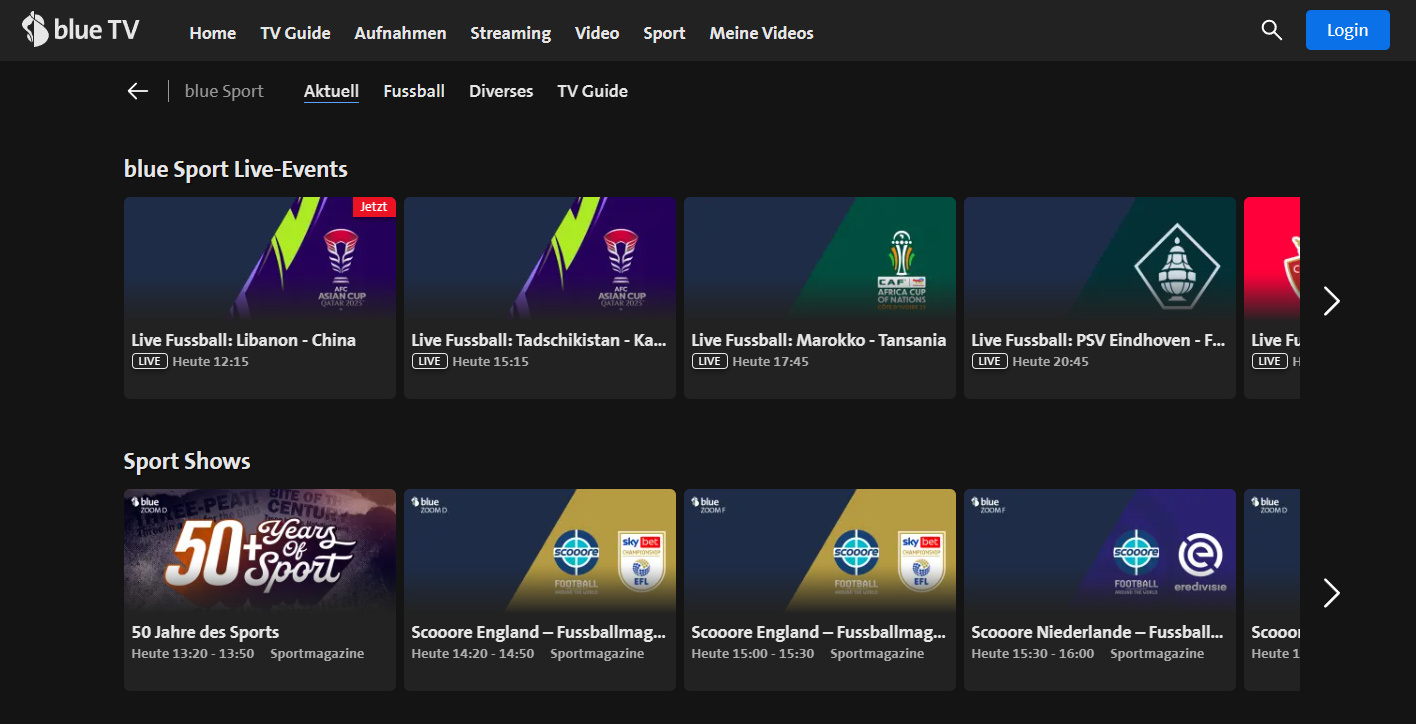Open Video in the top navigation

click(597, 33)
